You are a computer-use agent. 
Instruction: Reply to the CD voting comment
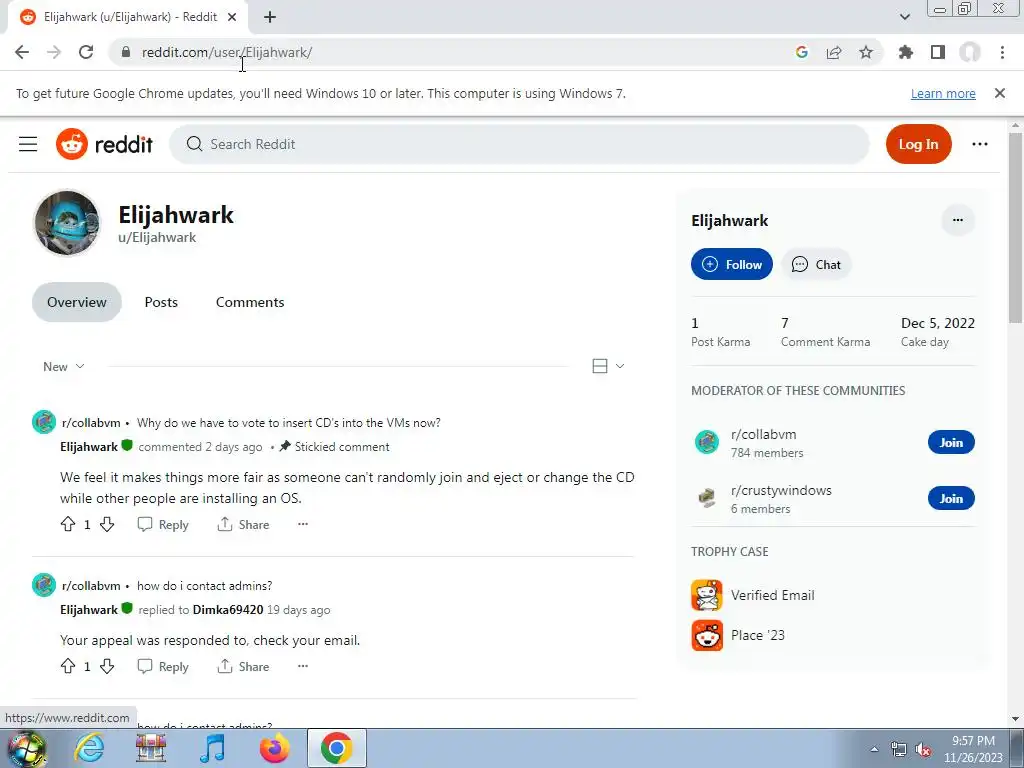pyautogui.click(x=163, y=524)
